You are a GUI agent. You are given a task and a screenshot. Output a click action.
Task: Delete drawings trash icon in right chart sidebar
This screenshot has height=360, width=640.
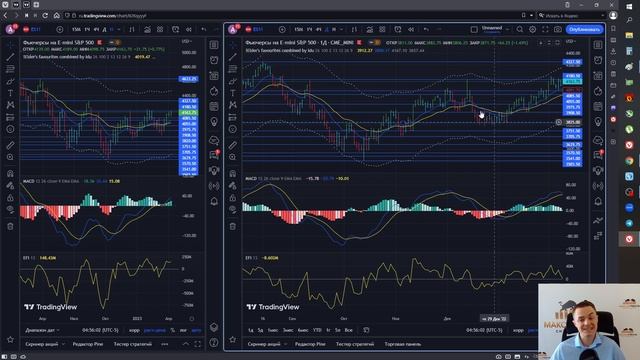pos(233,226)
